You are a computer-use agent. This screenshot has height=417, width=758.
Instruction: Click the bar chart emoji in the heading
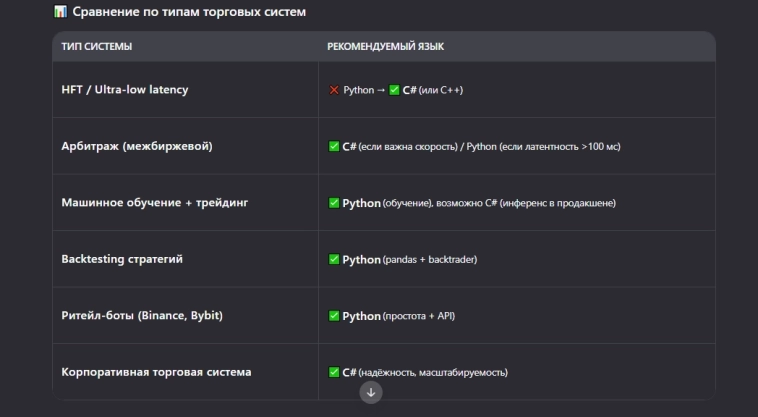[x=61, y=12]
